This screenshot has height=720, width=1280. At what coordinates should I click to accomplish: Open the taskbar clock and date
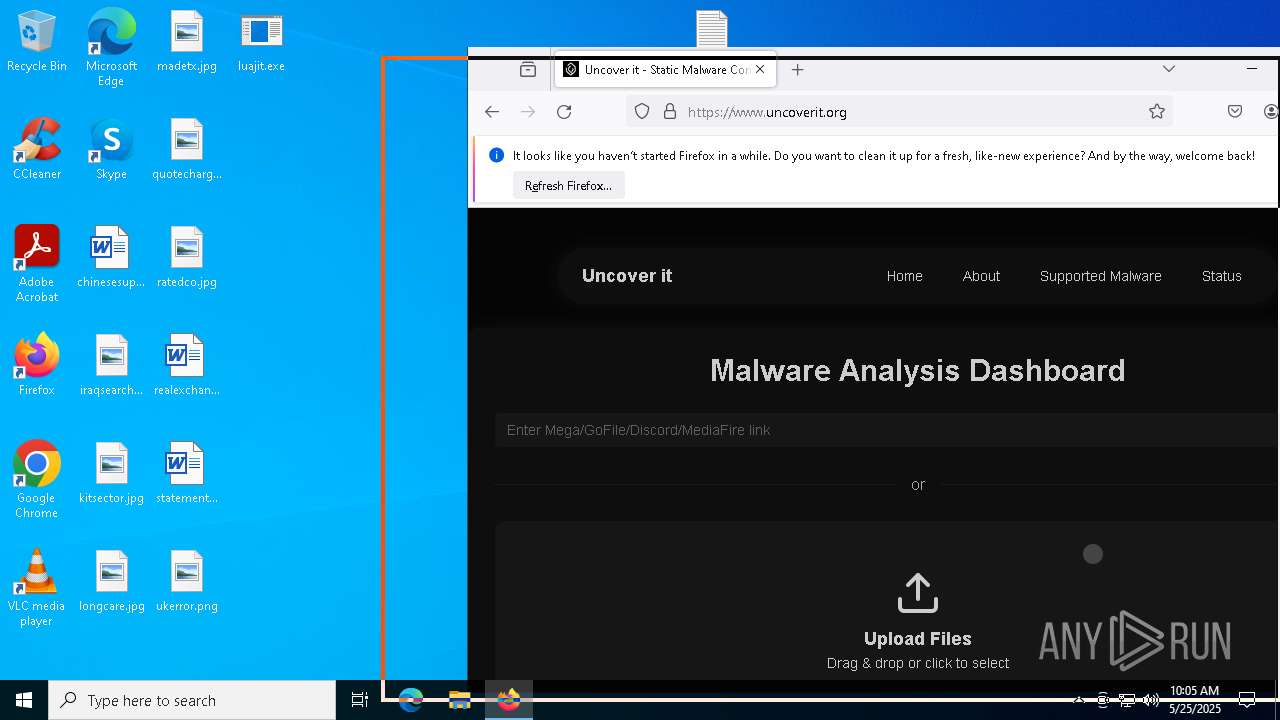pyautogui.click(x=1195, y=700)
